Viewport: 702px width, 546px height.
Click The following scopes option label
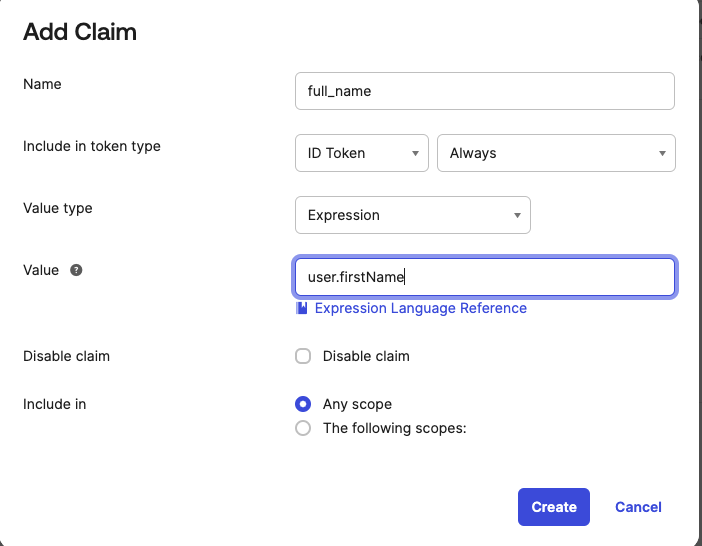394,428
